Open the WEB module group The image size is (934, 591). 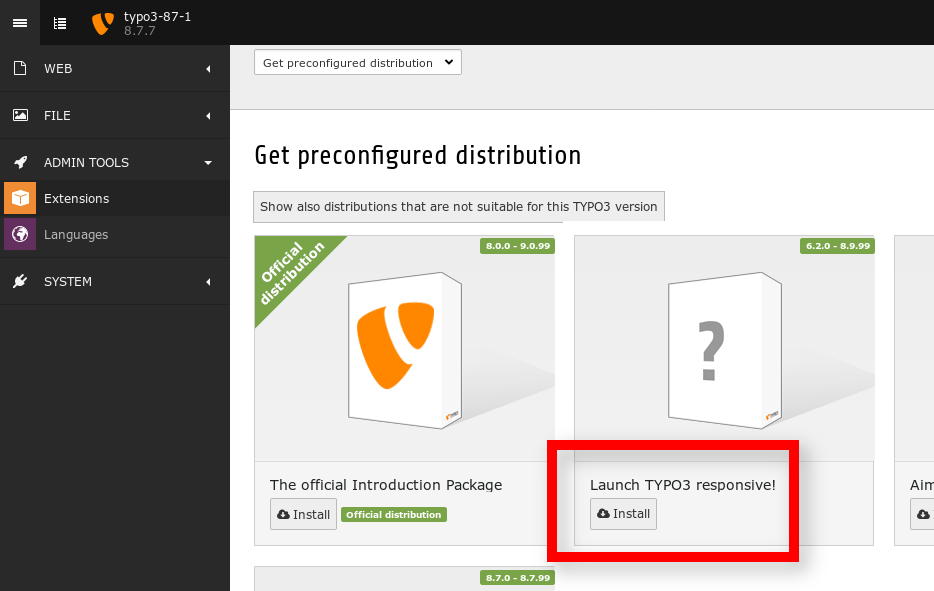[115, 69]
